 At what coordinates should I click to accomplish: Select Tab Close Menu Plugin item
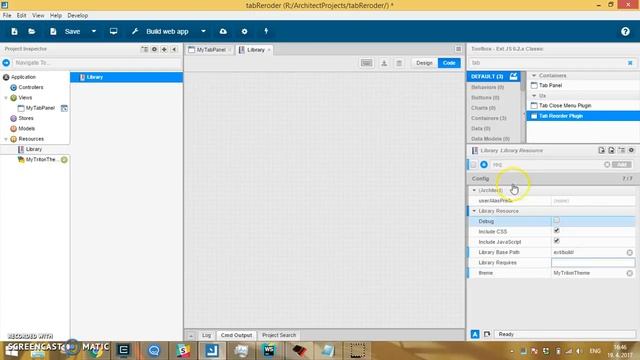(565, 106)
